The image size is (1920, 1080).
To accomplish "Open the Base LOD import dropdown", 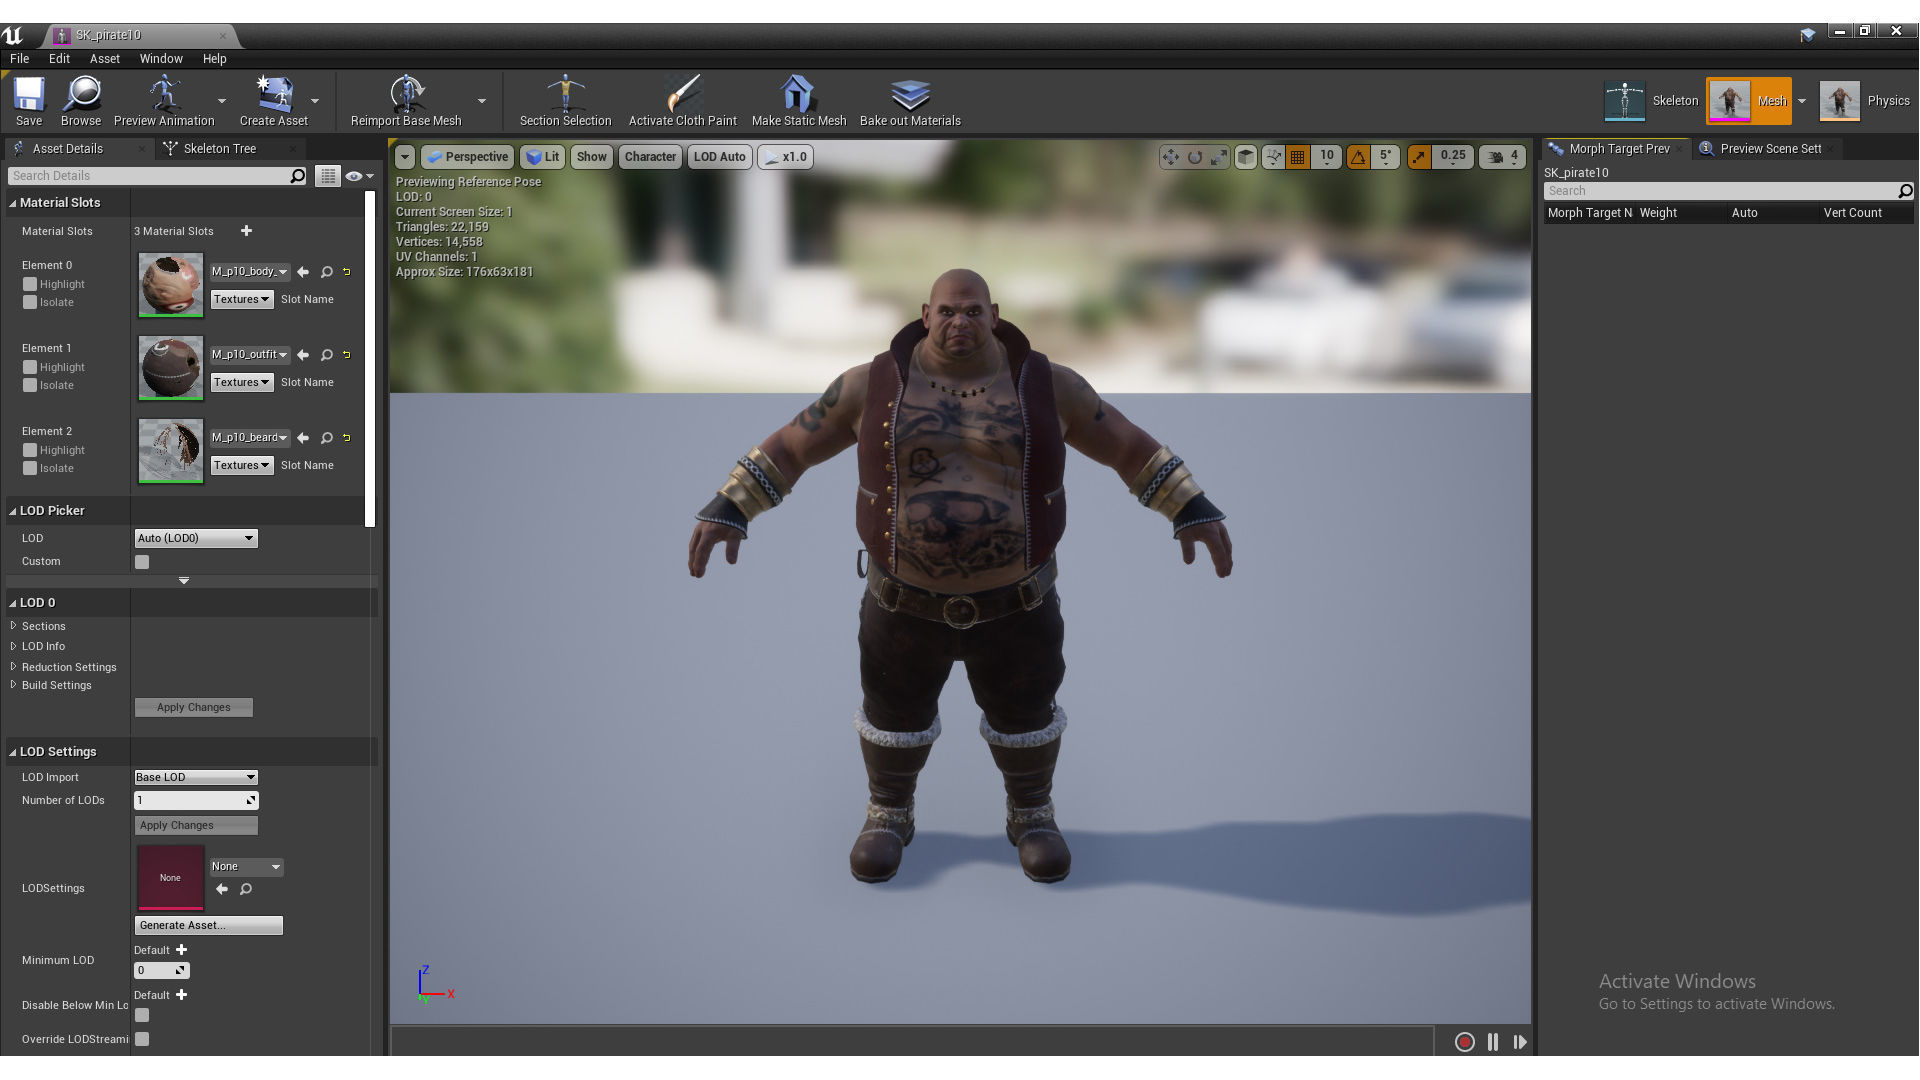I will click(x=196, y=778).
